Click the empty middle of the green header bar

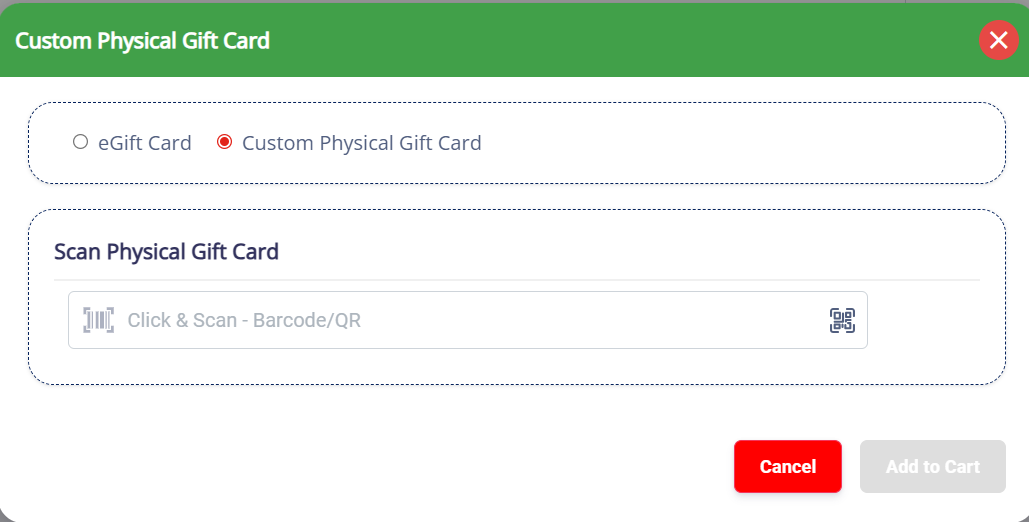click(x=600, y=40)
